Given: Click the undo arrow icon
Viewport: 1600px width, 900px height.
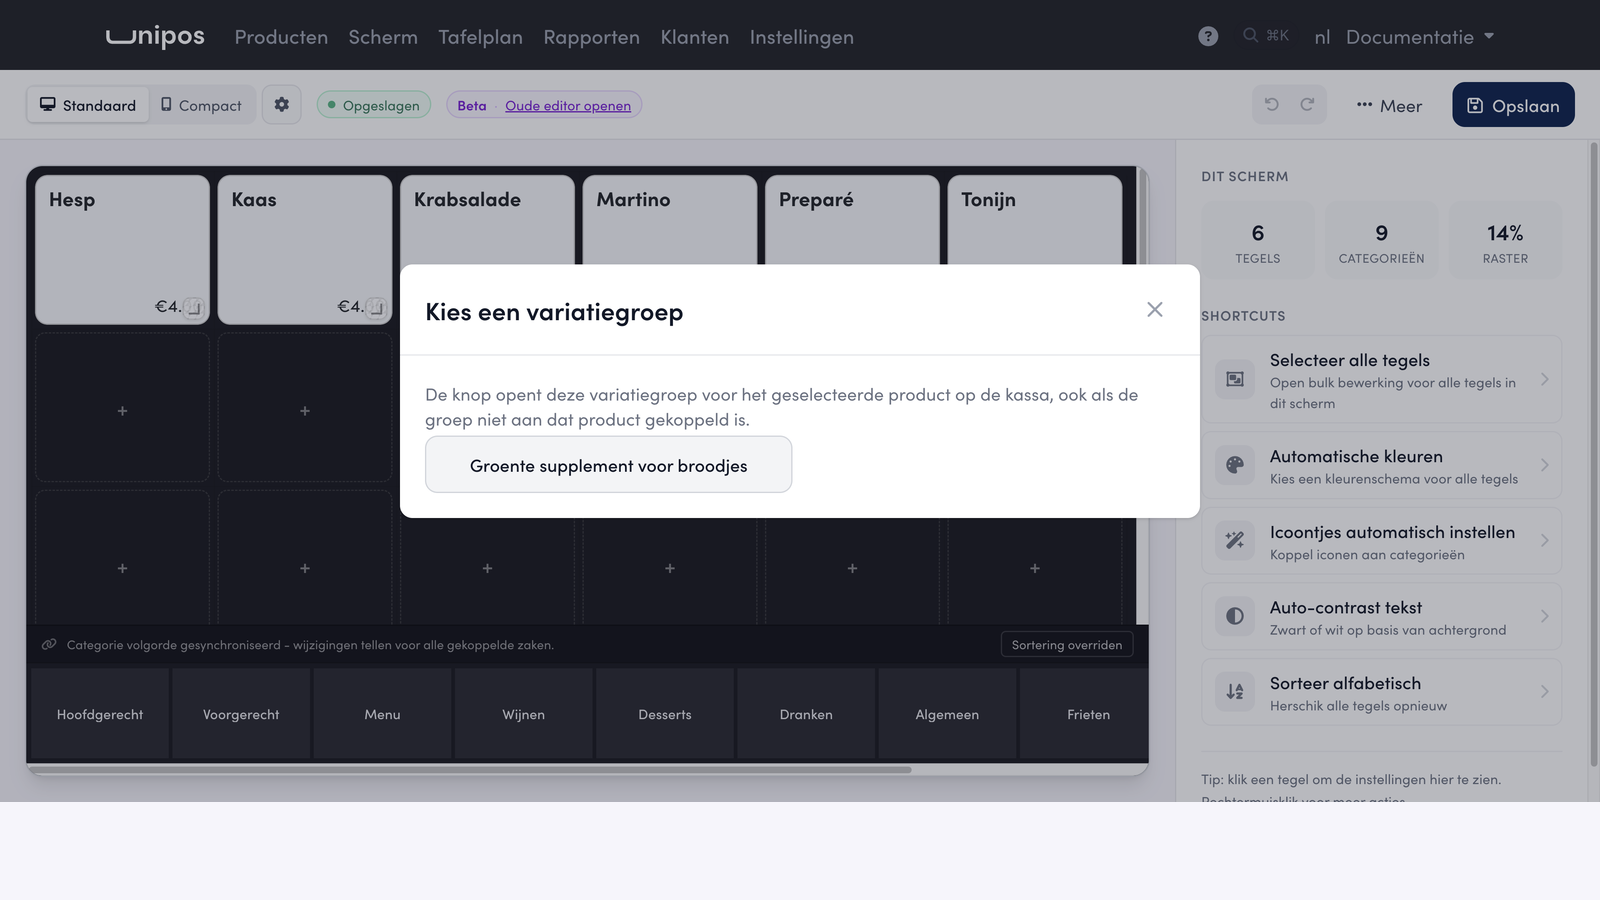Looking at the screenshot, I should click(x=1272, y=105).
